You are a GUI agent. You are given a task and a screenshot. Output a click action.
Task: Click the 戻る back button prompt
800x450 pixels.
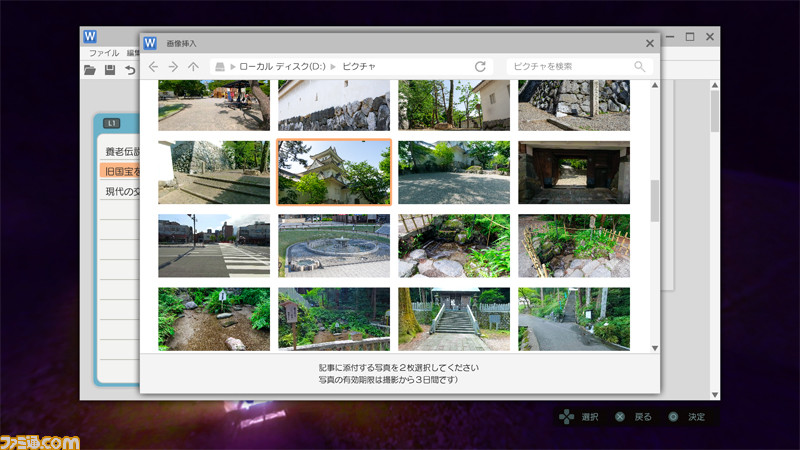(634, 417)
